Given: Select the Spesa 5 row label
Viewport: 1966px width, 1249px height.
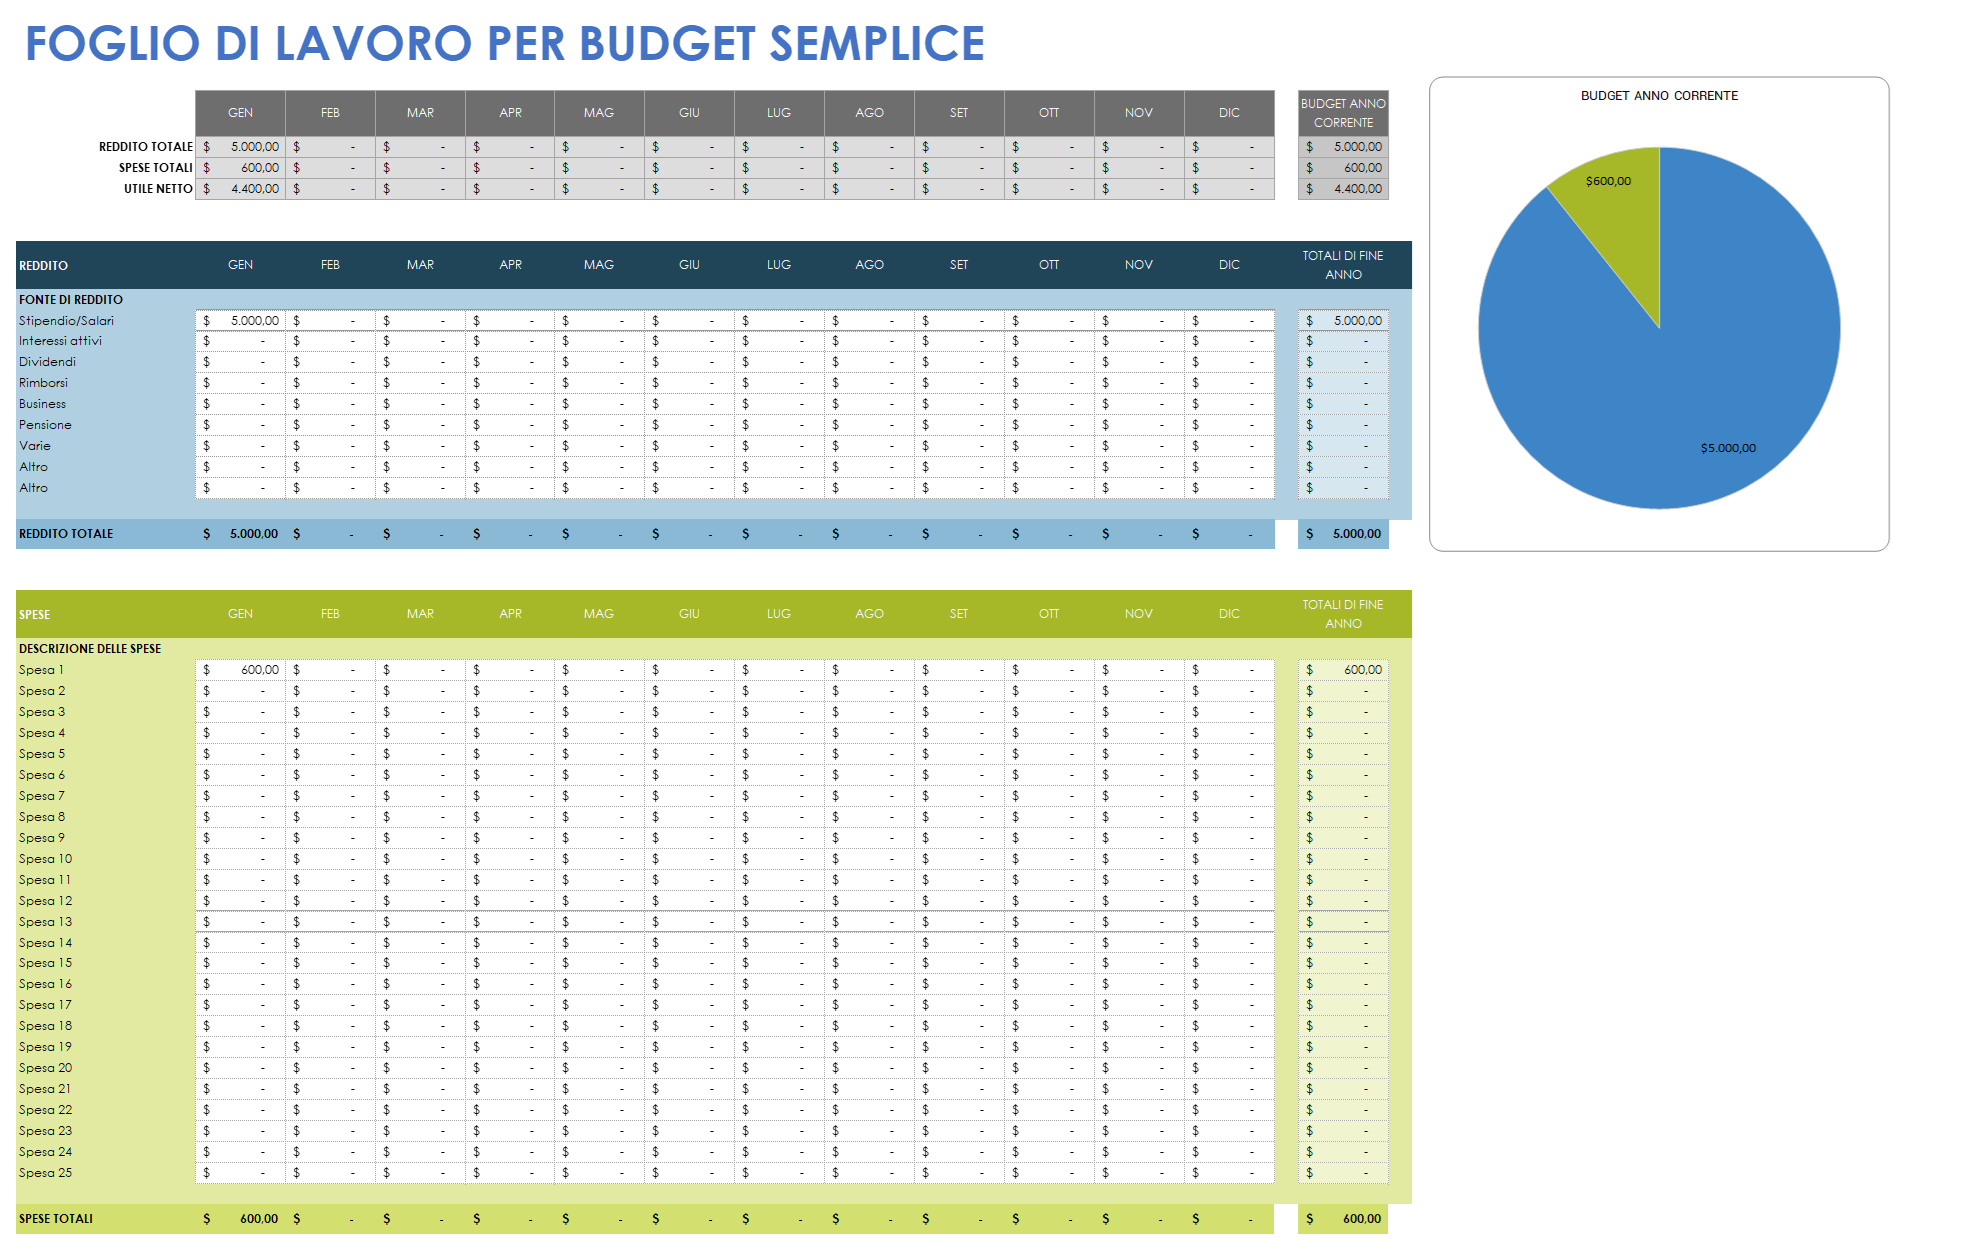Looking at the screenshot, I should [42, 754].
